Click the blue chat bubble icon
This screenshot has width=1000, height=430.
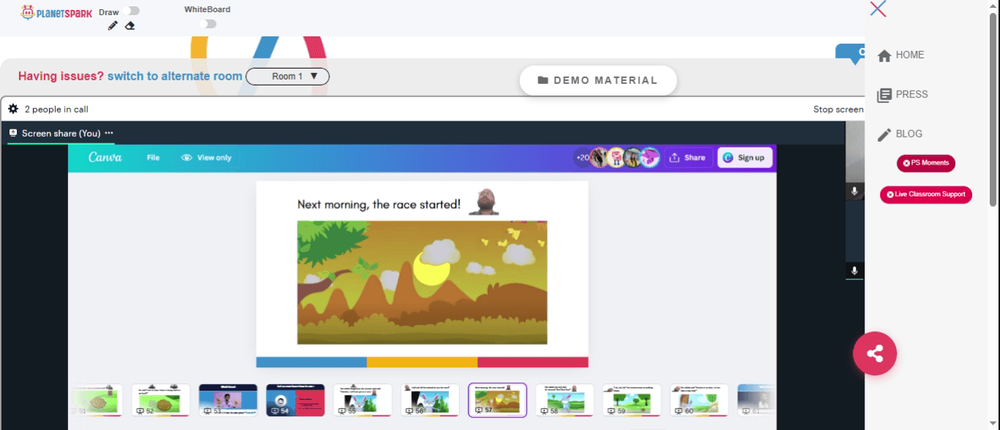click(851, 54)
